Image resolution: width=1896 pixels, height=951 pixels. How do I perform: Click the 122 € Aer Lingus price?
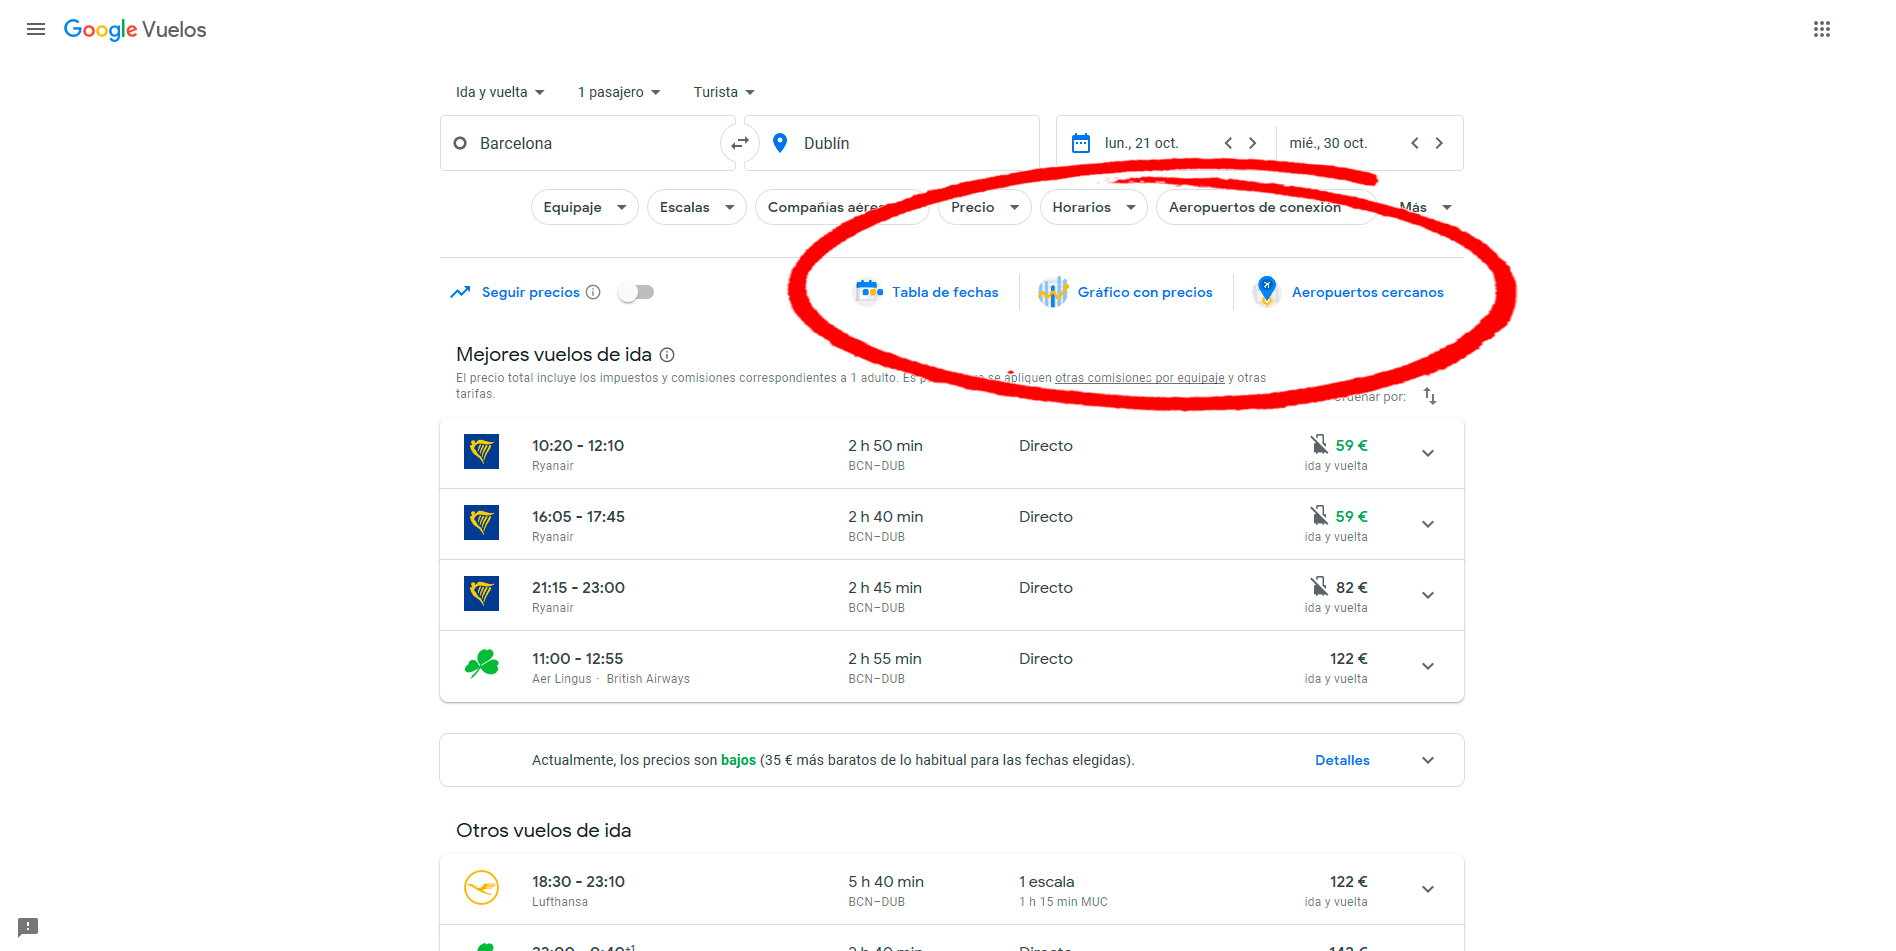pyautogui.click(x=1348, y=658)
